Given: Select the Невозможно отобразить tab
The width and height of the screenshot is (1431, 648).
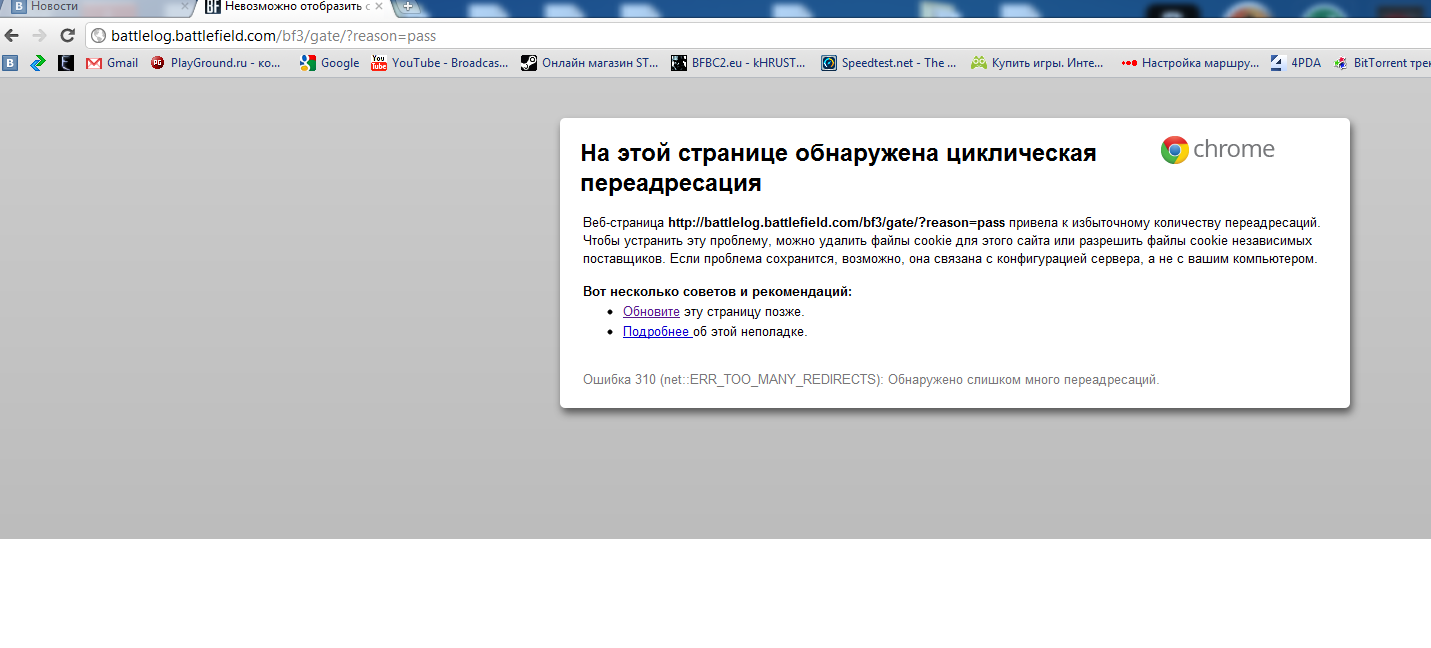Looking at the screenshot, I should coord(290,7).
